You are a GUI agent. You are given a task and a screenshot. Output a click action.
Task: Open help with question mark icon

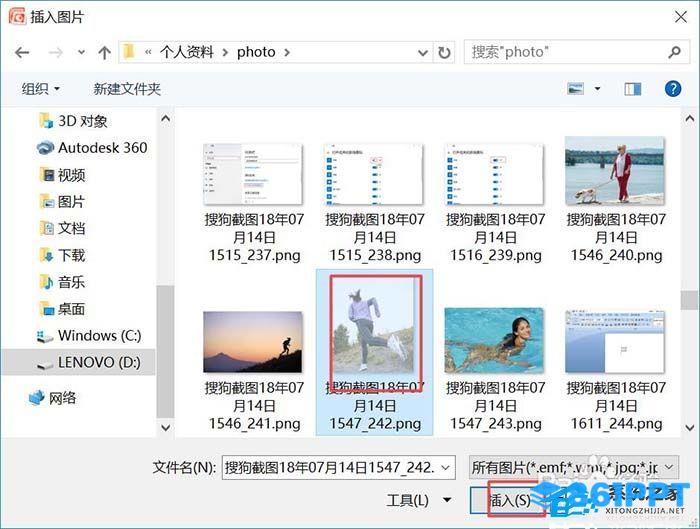click(673, 88)
